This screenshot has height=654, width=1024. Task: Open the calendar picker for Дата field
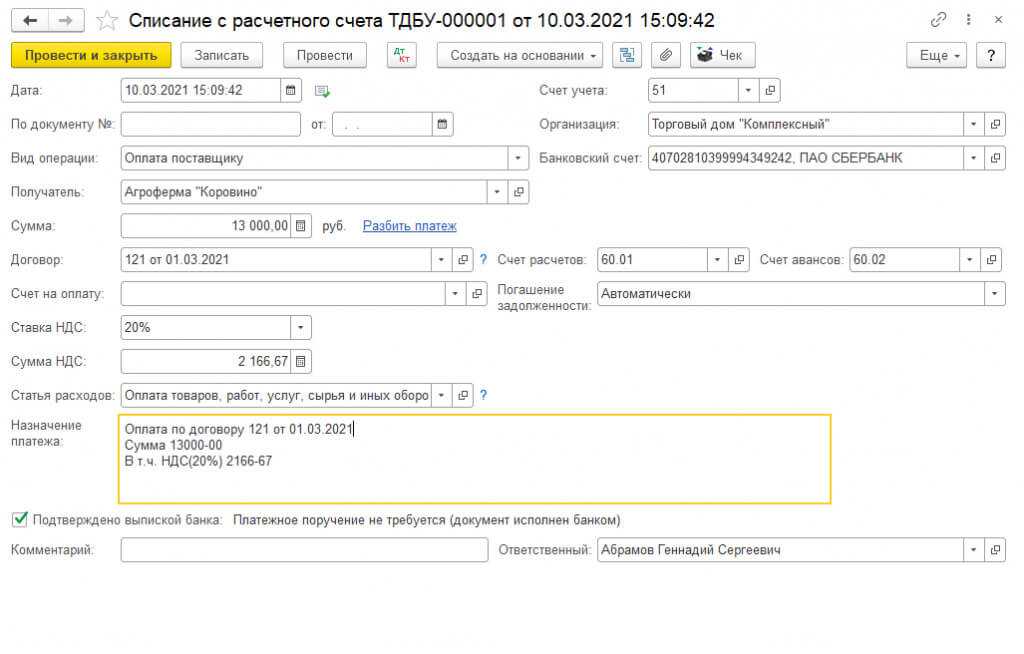(291, 91)
